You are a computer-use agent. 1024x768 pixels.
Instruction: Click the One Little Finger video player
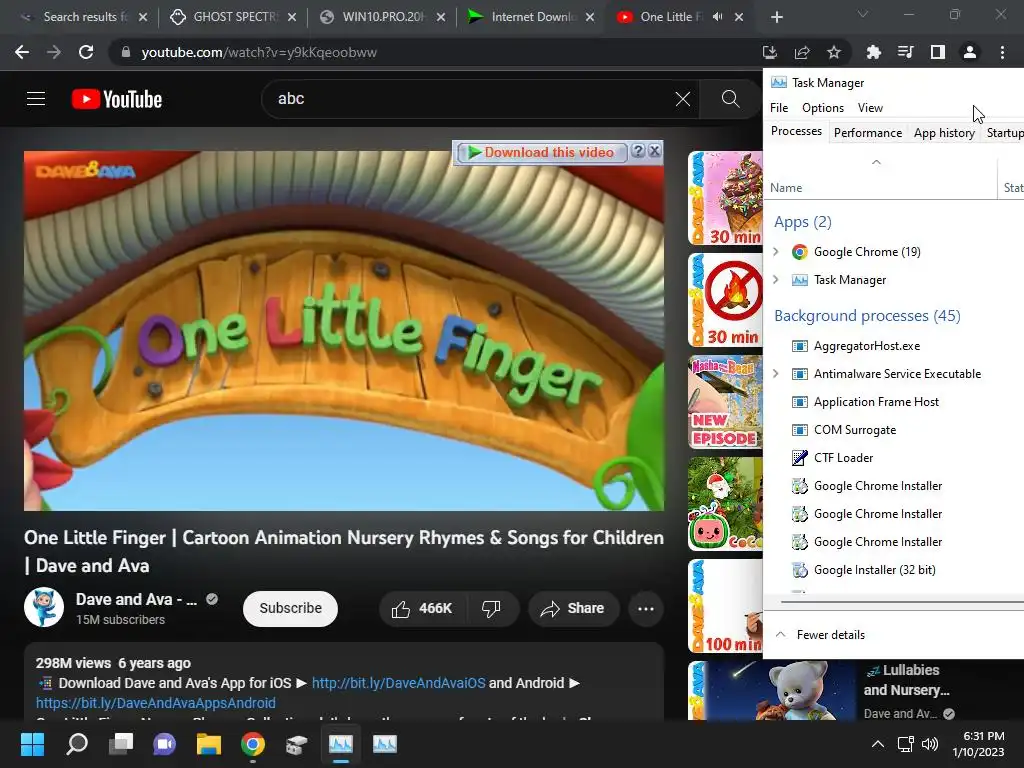coord(344,331)
